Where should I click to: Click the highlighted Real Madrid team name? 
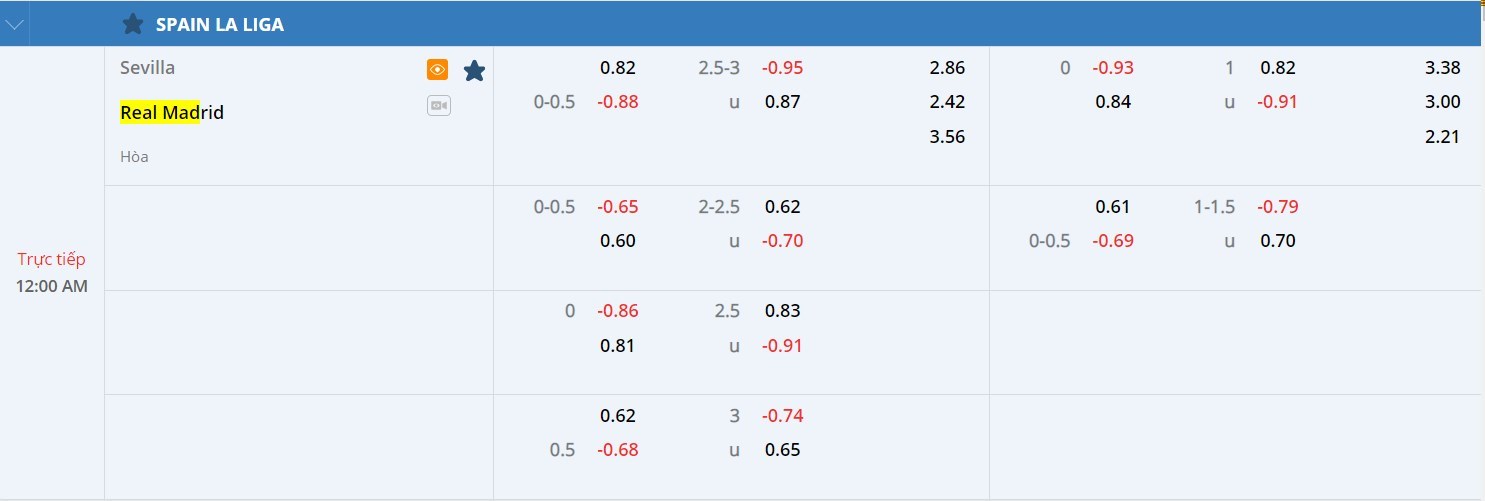point(171,113)
